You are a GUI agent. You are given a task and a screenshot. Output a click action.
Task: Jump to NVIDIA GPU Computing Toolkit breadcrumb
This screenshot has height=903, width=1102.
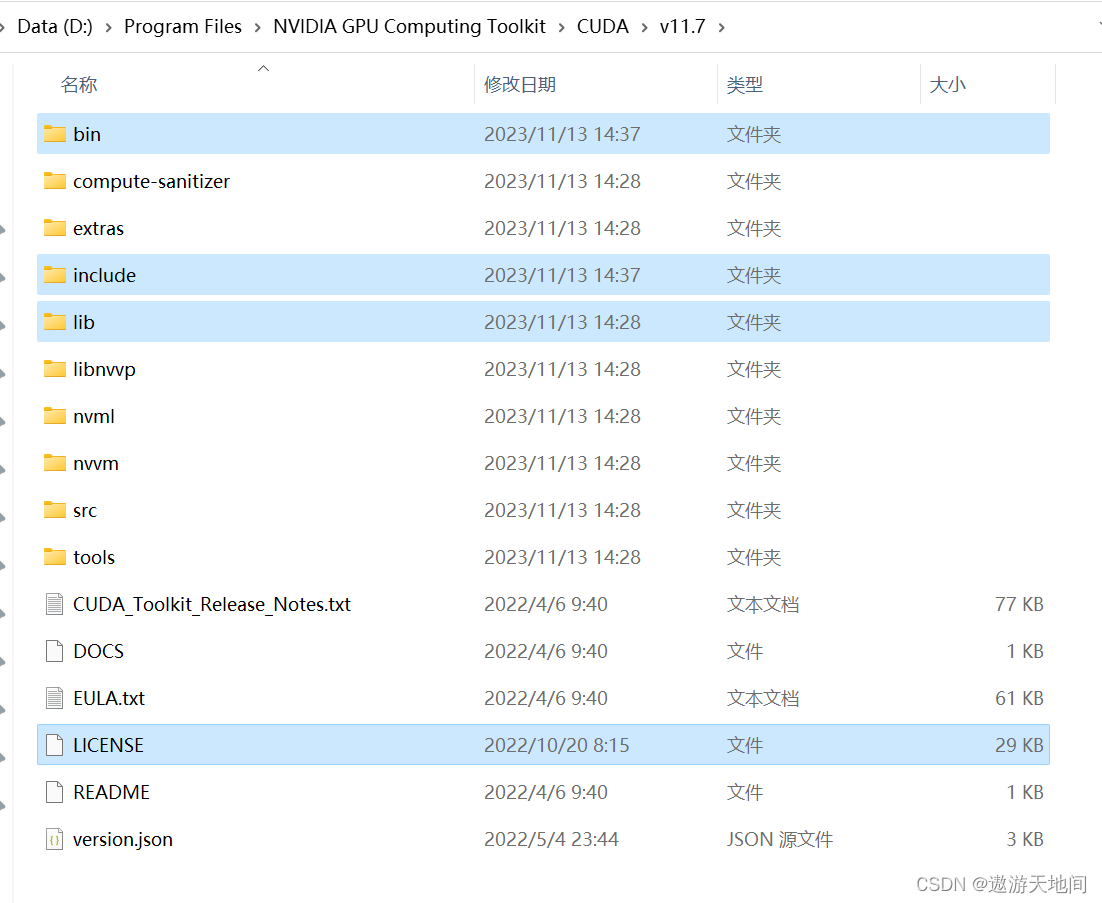[409, 26]
